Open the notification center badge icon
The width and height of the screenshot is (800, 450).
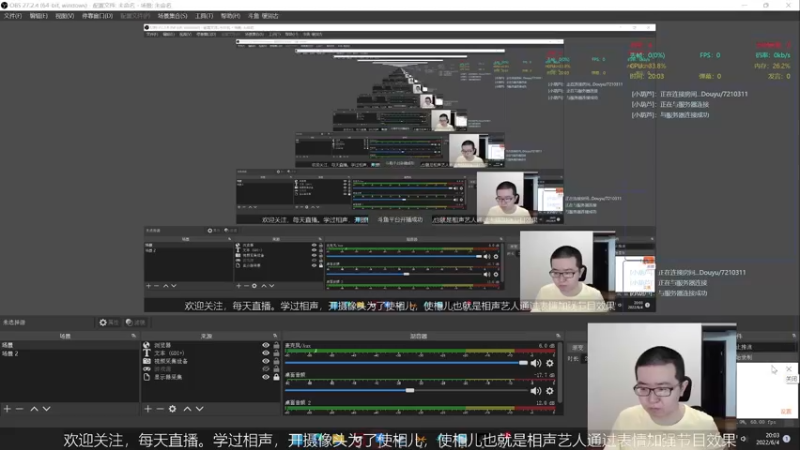[786, 439]
